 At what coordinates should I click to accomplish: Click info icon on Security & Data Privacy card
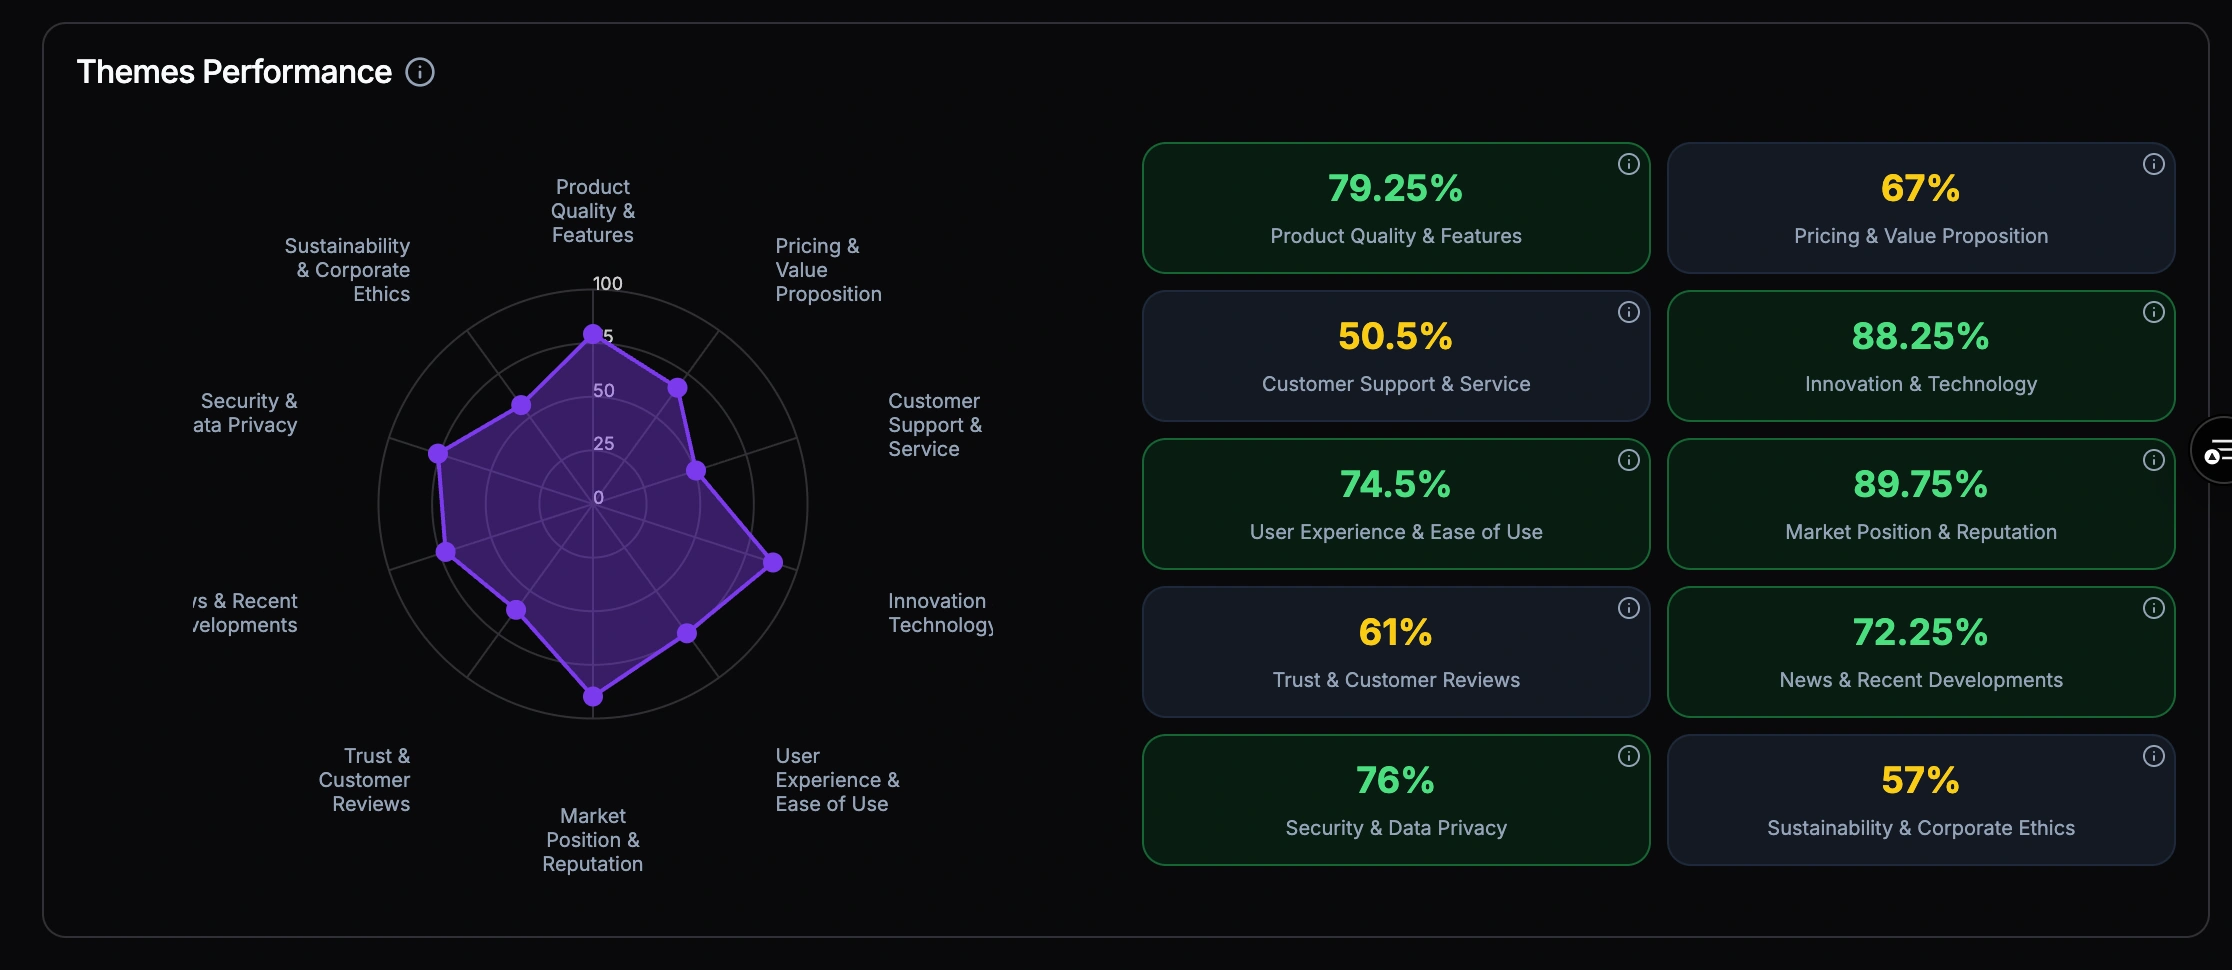1629,756
